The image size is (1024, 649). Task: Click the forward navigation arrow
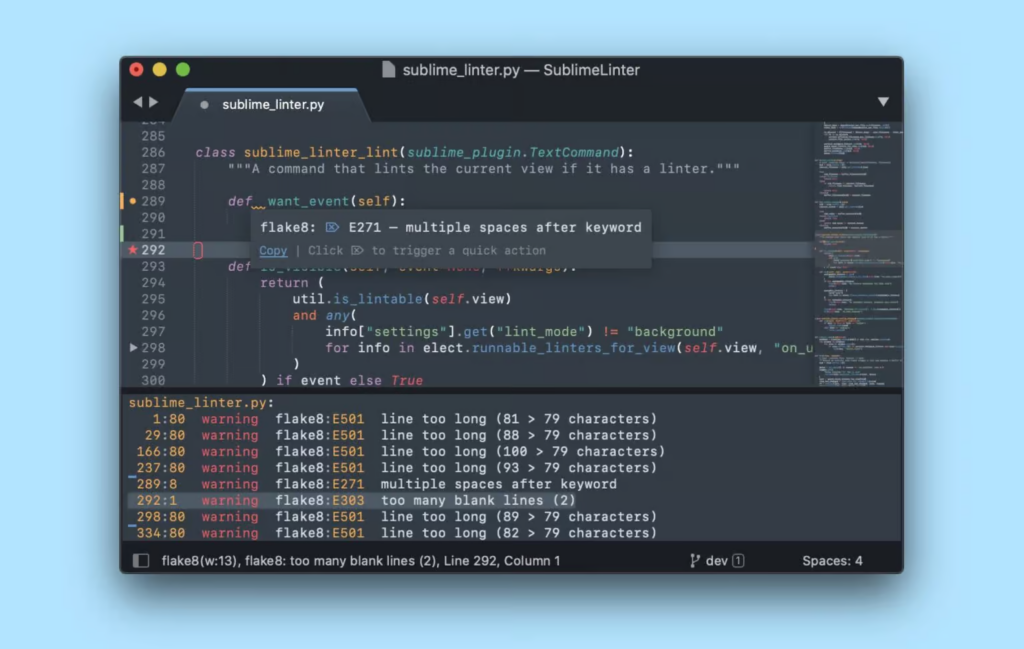pyautogui.click(x=154, y=101)
